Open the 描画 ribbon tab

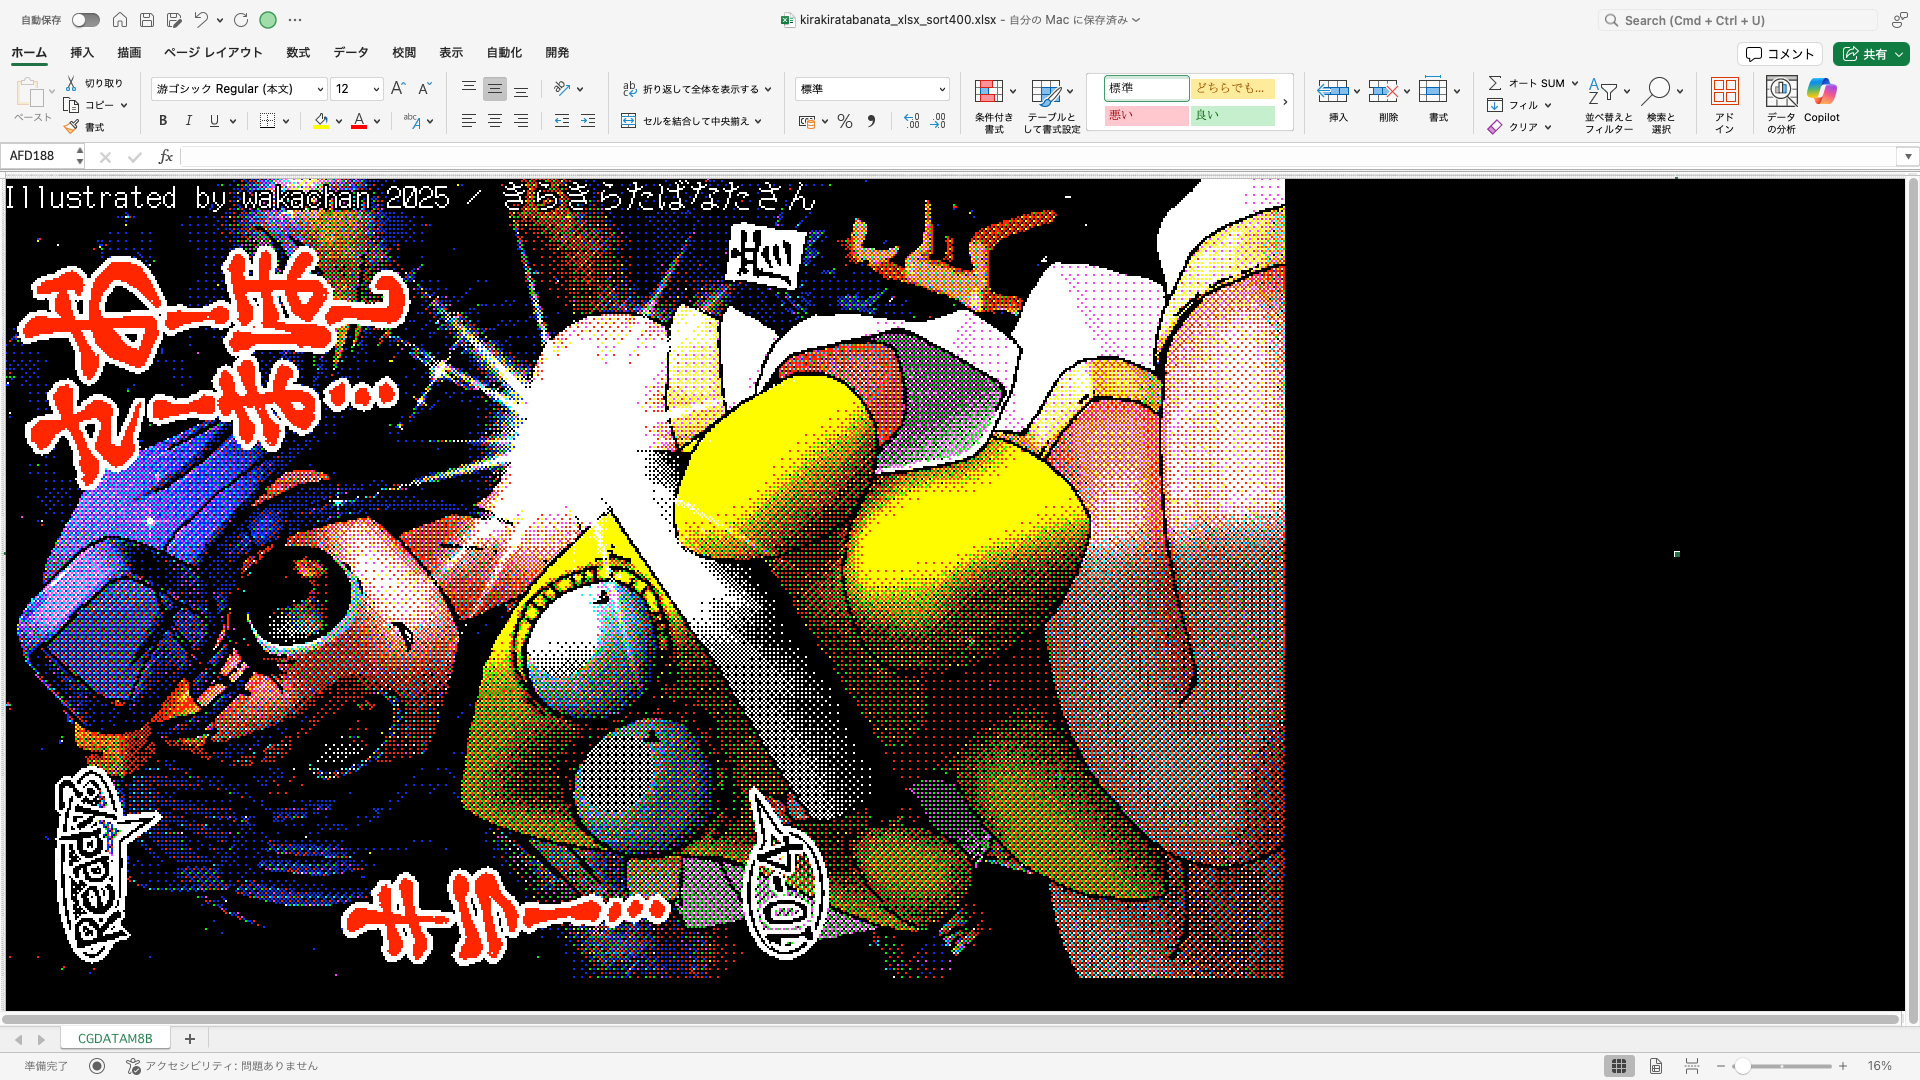click(x=129, y=53)
